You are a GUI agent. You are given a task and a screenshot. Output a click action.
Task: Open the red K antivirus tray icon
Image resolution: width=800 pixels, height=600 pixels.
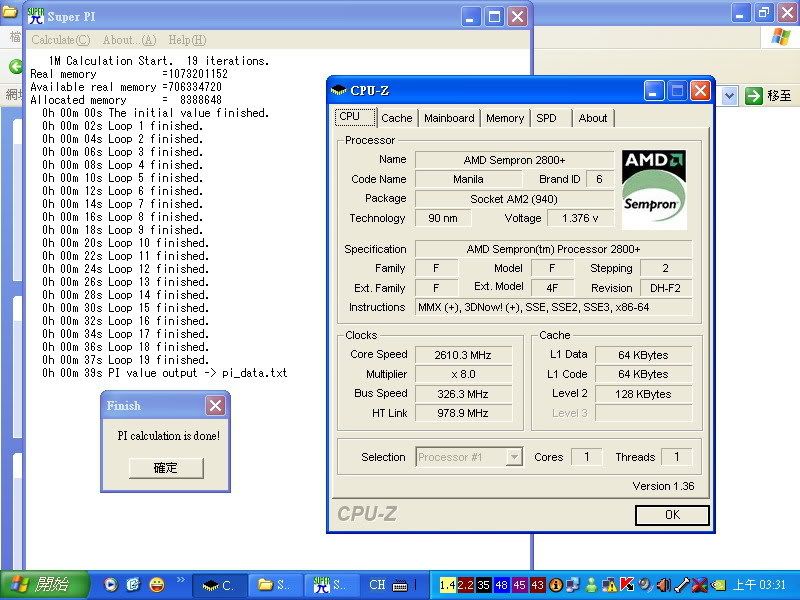627,585
